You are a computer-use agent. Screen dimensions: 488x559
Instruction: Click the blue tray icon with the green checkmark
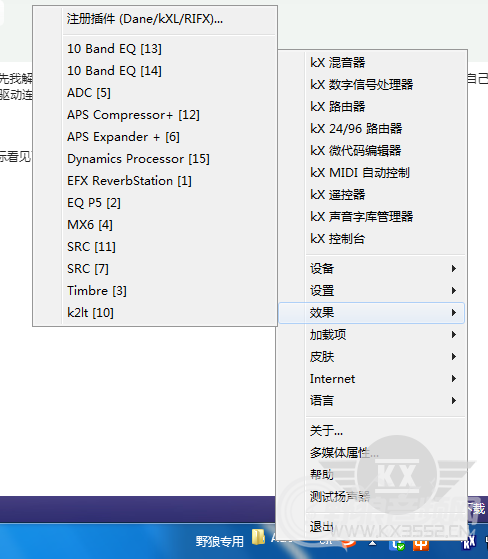(397, 545)
